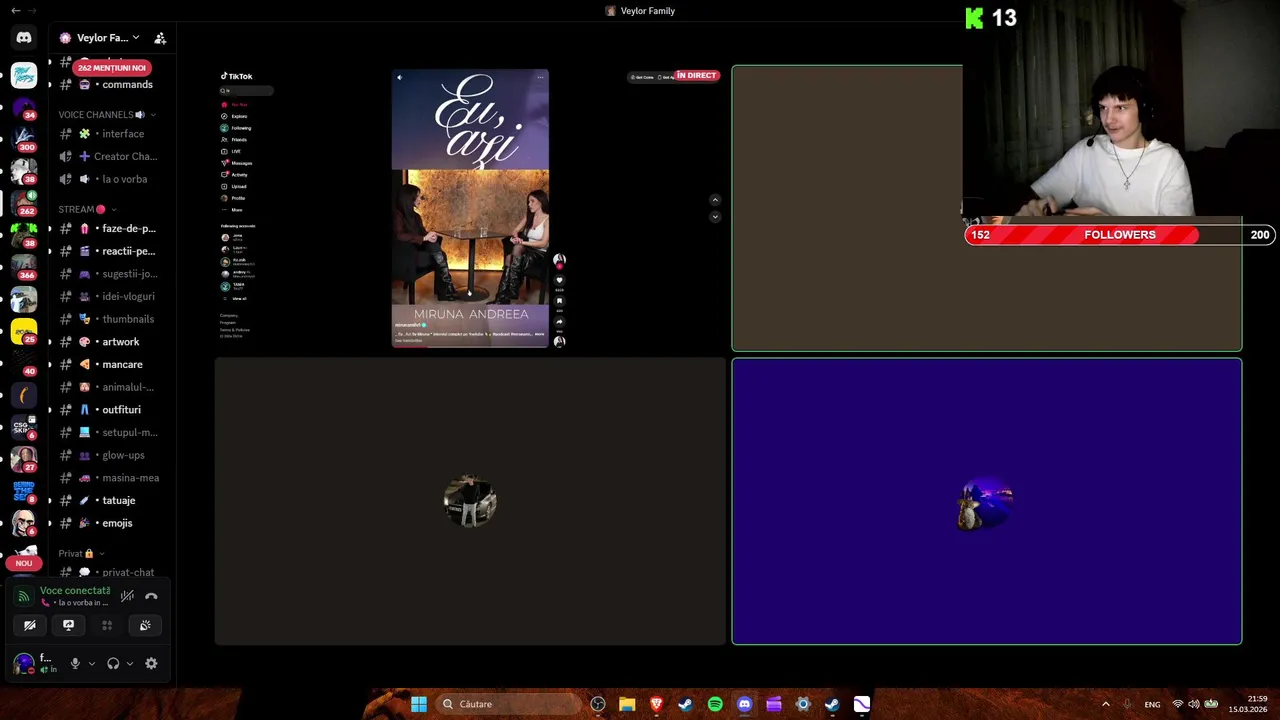Screen dimensions: 1280x720
Task: Click the taskbar Căutare search box
Action: point(507,704)
